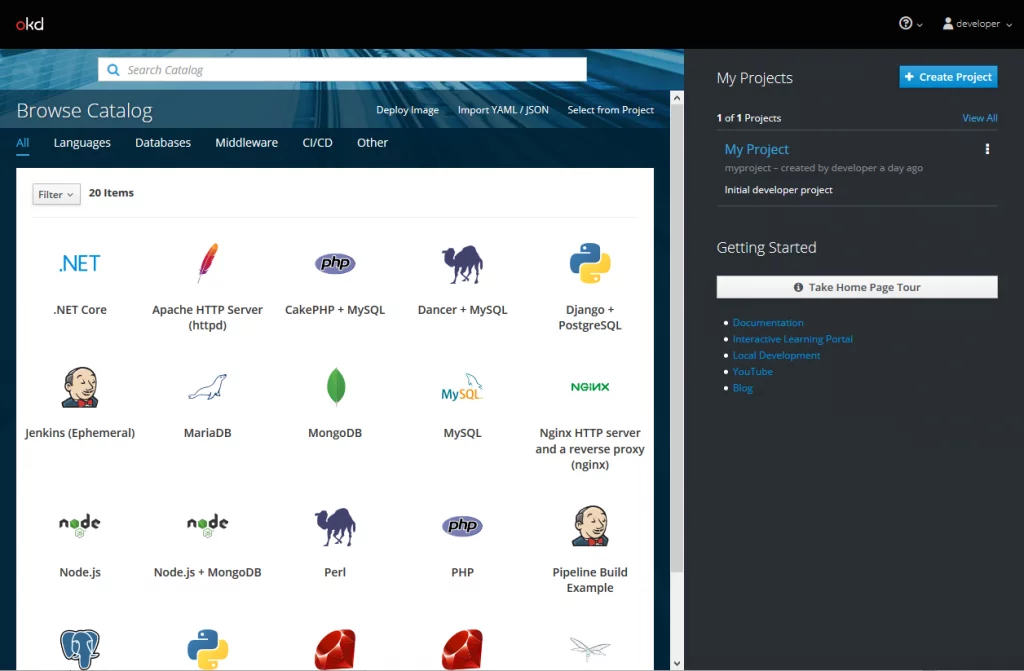Image resolution: width=1024 pixels, height=671 pixels.
Task: Expand the Filter dropdown
Action: click(x=56, y=194)
